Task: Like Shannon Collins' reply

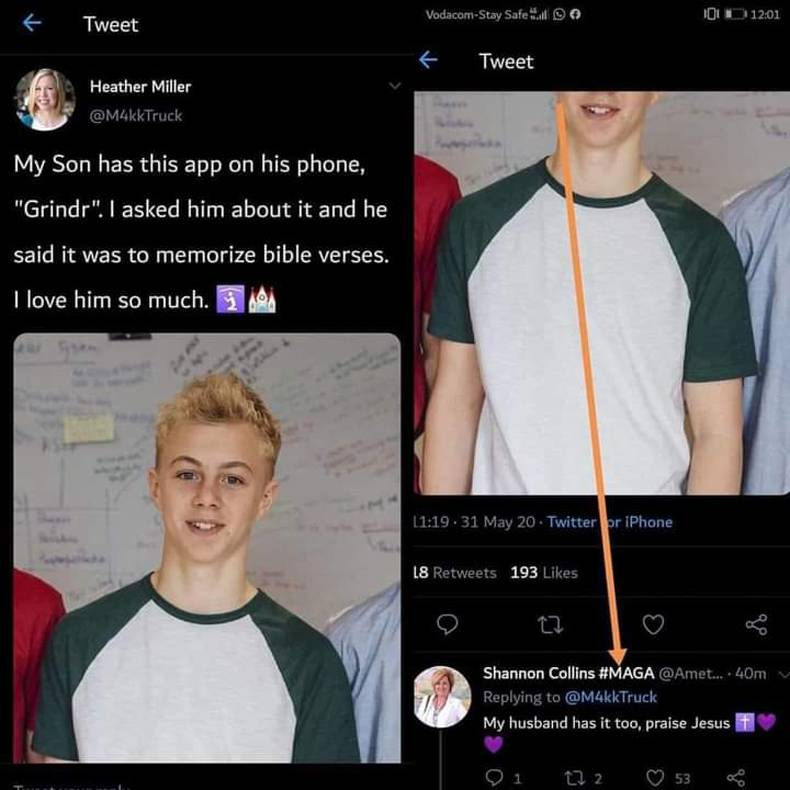Action: (x=655, y=777)
